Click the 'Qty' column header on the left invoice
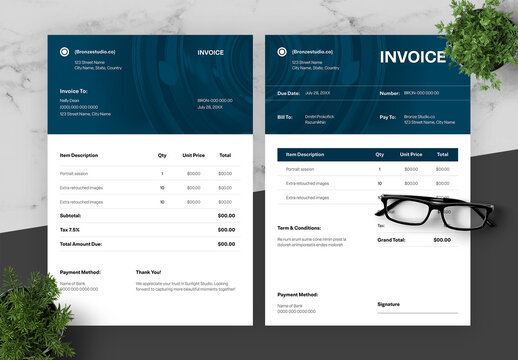The height and width of the screenshot is (360, 518). (162, 155)
